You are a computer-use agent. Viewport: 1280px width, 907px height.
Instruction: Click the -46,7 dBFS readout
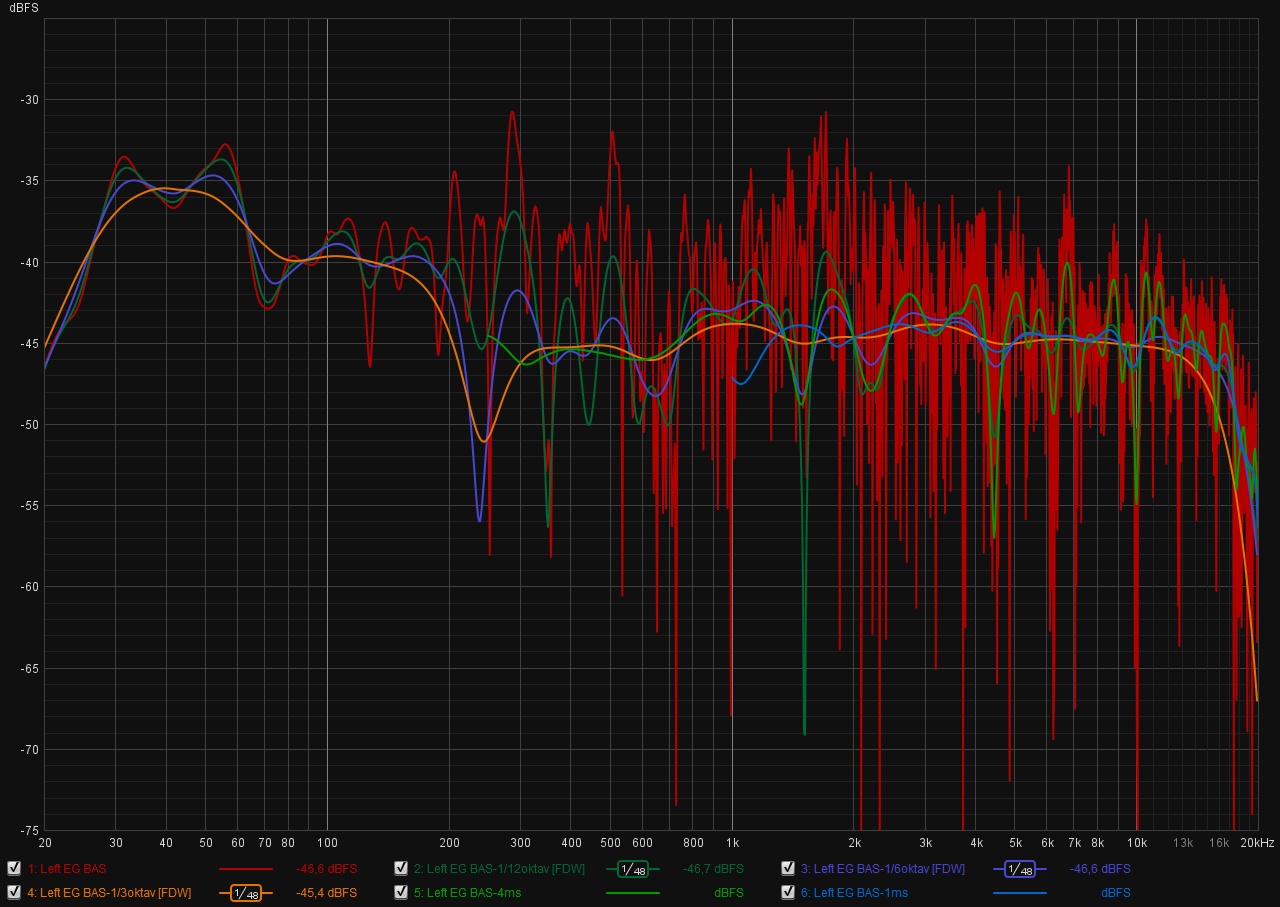pyautogui.click(x=713, y=869)
